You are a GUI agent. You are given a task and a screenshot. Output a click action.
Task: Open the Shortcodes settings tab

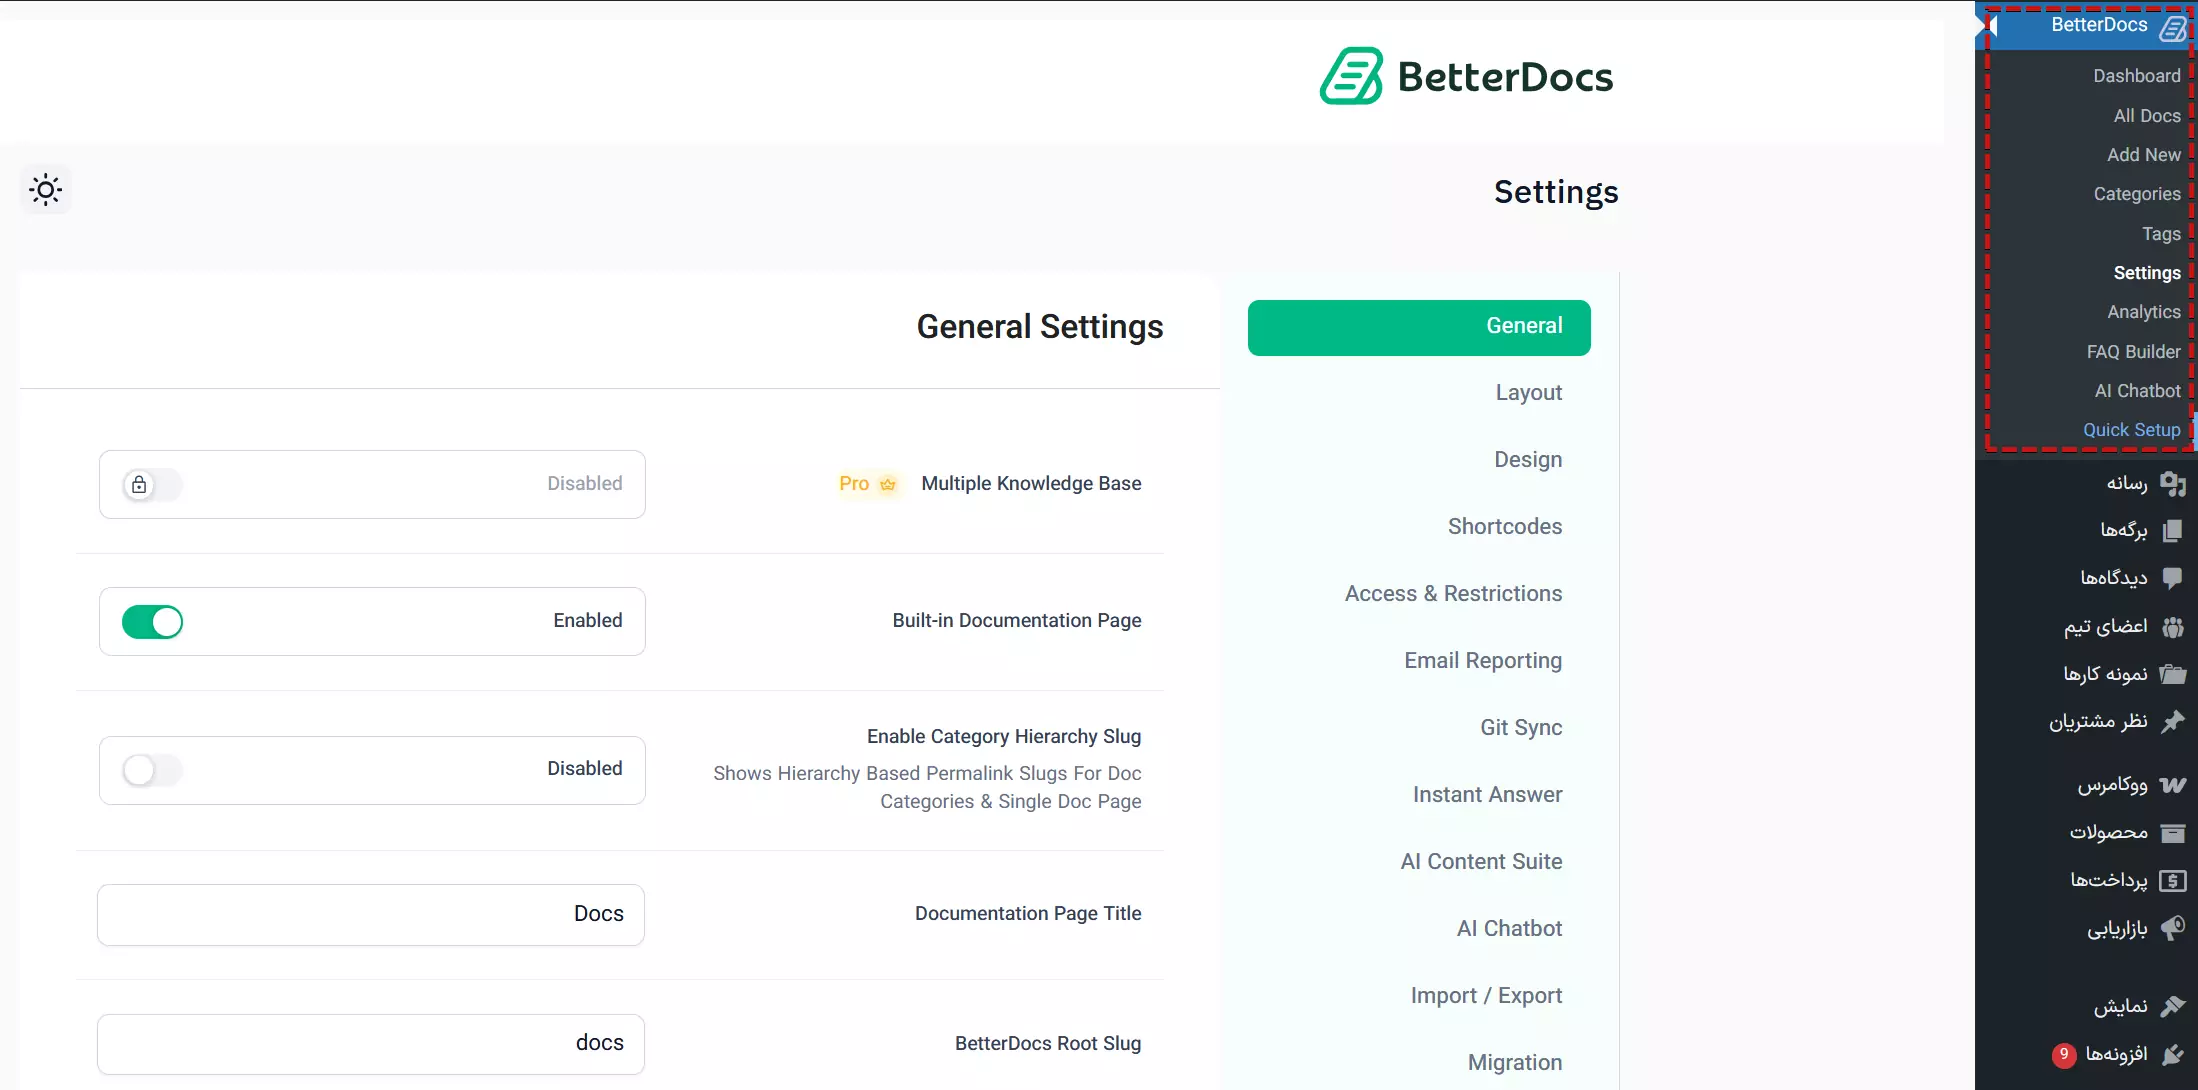point(1505,527)
